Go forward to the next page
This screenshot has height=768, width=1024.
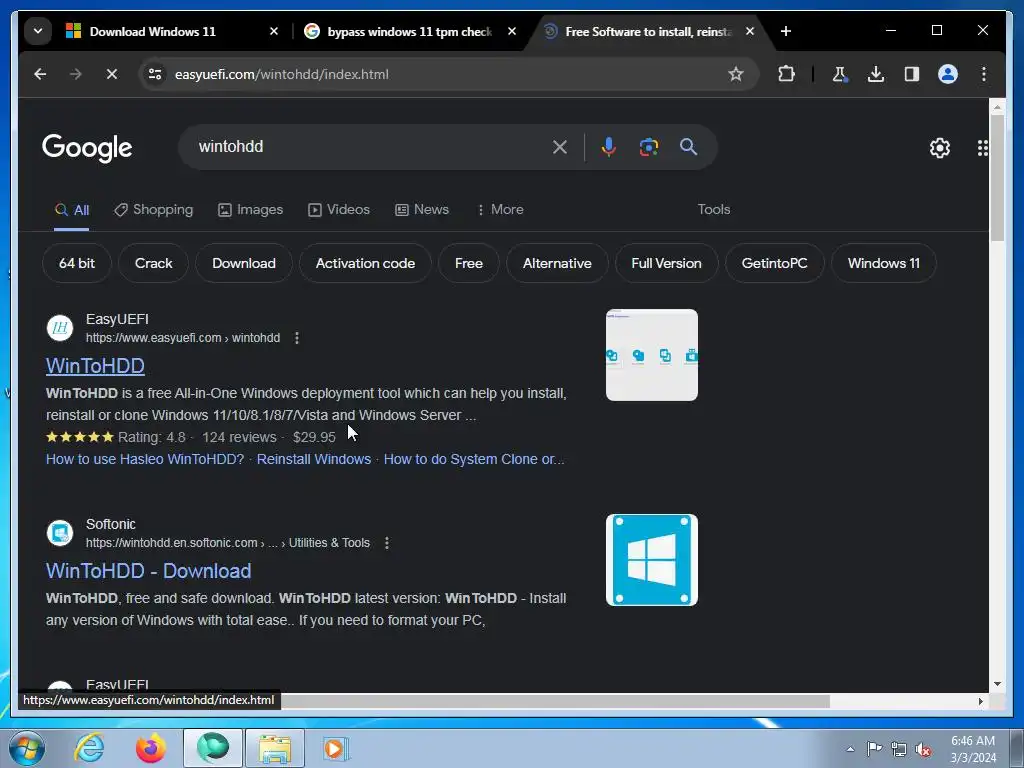(x=76, y=74)
